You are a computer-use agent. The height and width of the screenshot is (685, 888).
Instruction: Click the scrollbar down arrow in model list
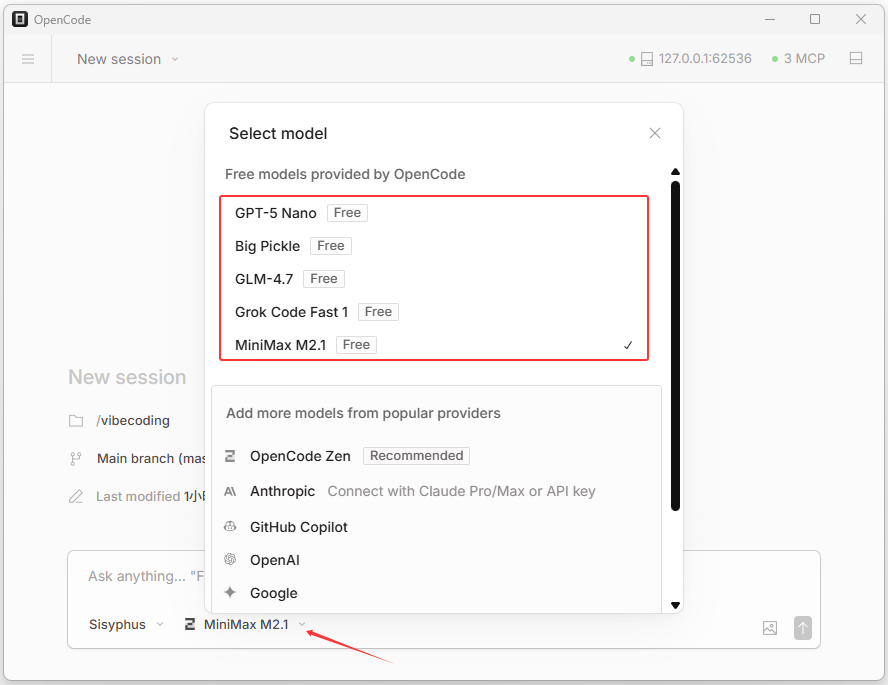675,605
